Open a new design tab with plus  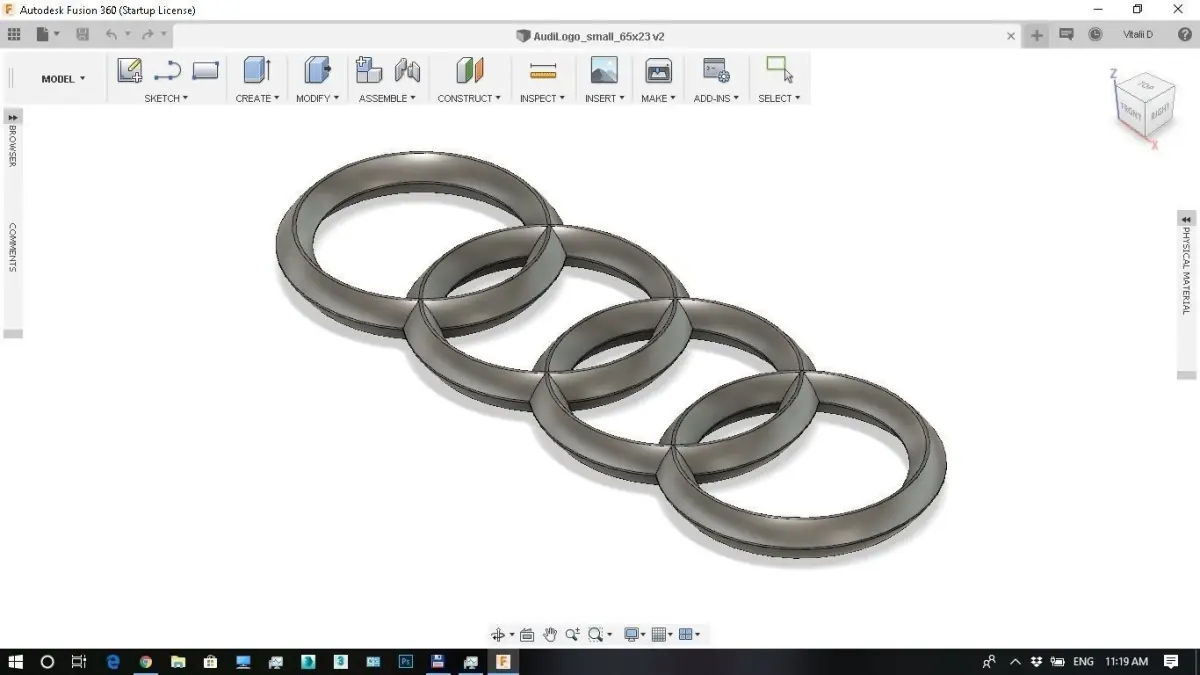pyautogui.click(x=1037, y=35)
